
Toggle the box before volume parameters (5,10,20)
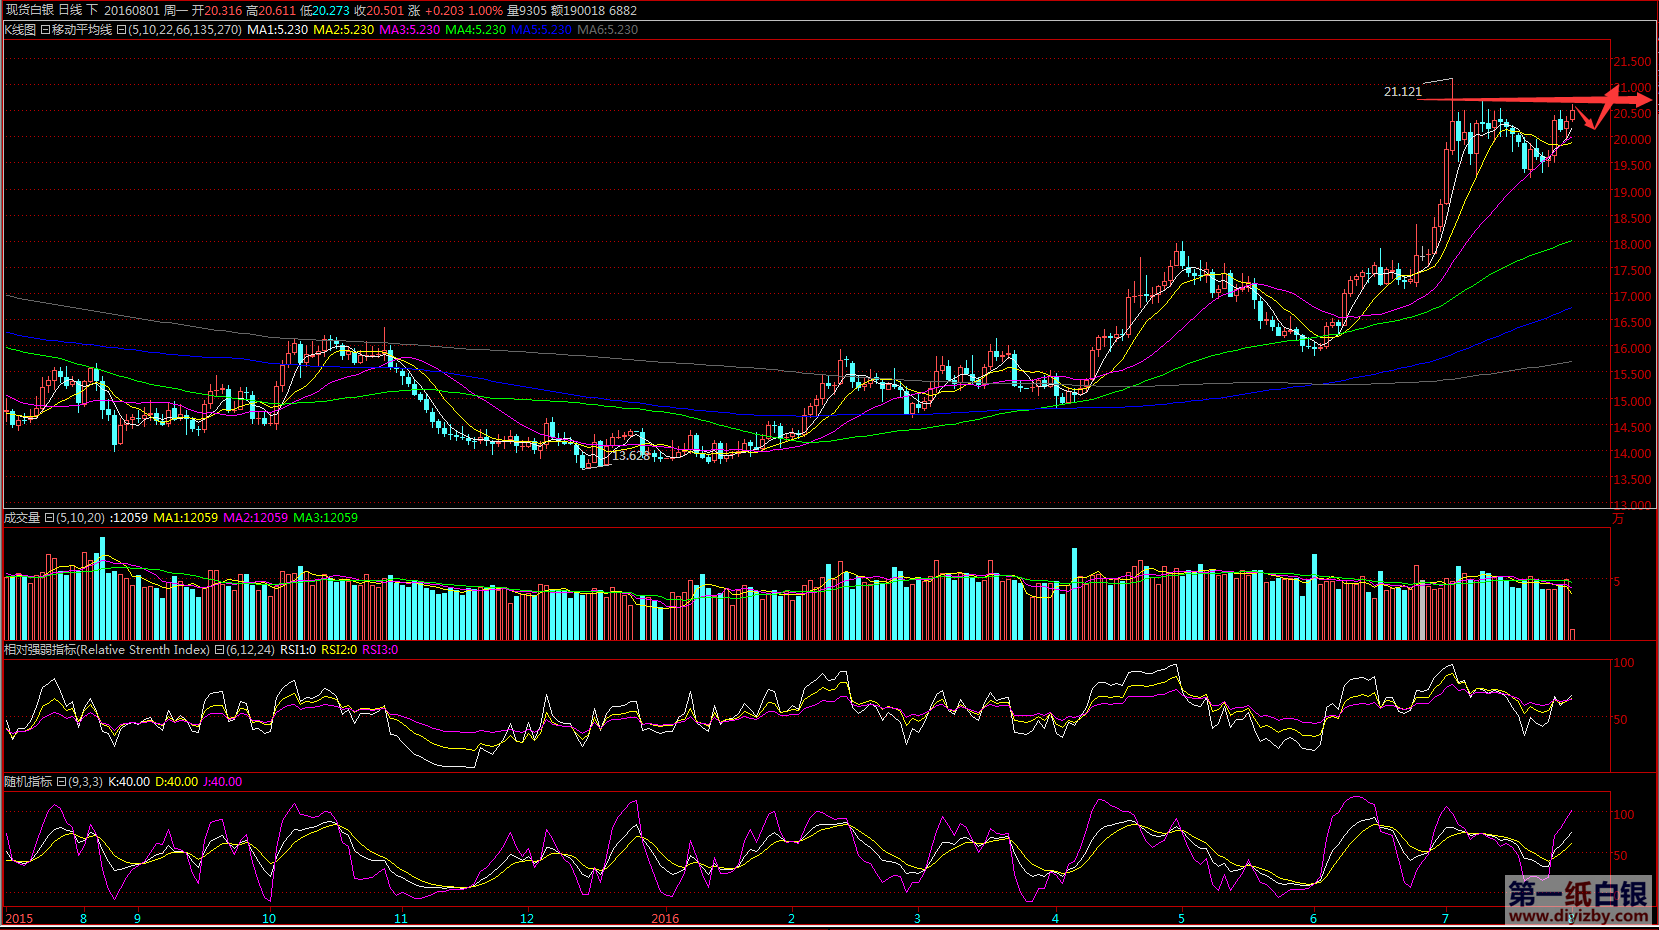point(49,518)
